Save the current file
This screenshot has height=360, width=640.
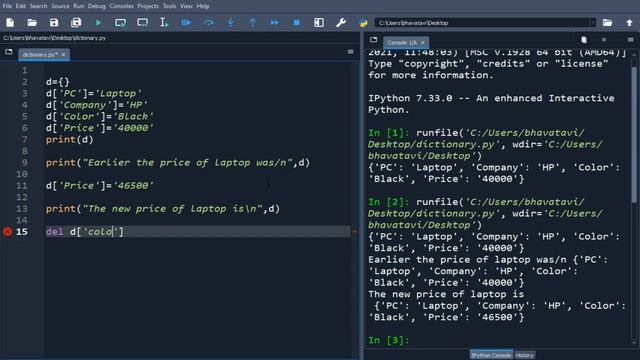(x=54, y=23)
